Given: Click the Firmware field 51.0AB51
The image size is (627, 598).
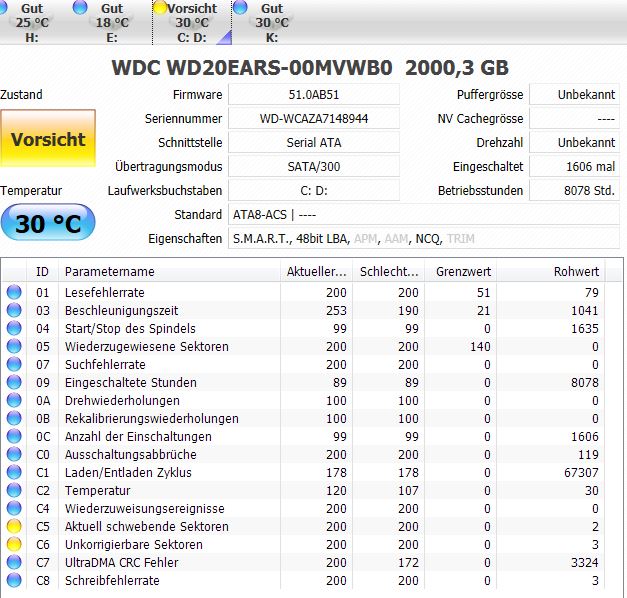Looking at the screenshot, I should 314,94.
